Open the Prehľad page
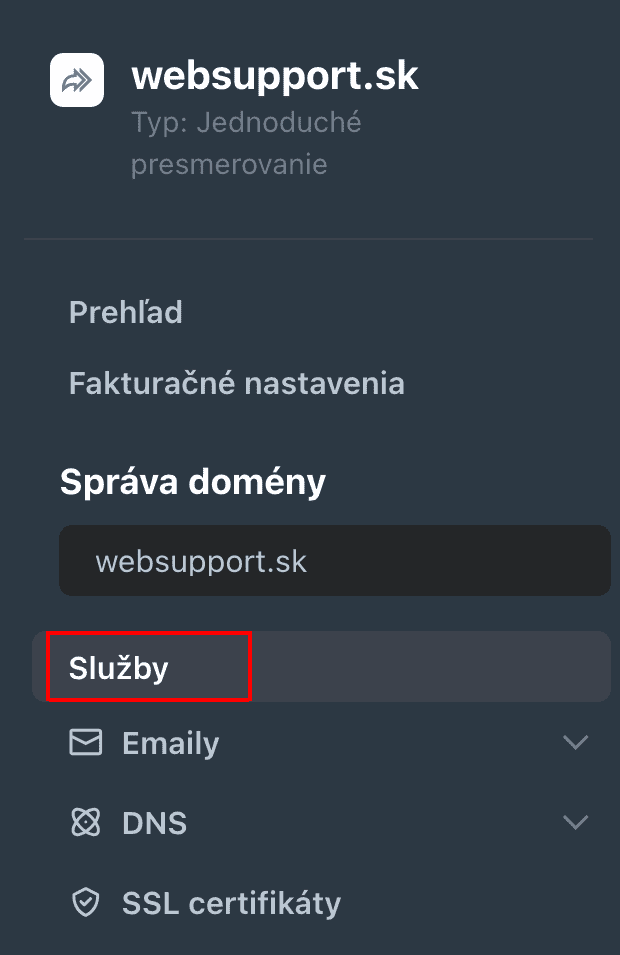This screenshot has height=955, width=620. point(125,312)
